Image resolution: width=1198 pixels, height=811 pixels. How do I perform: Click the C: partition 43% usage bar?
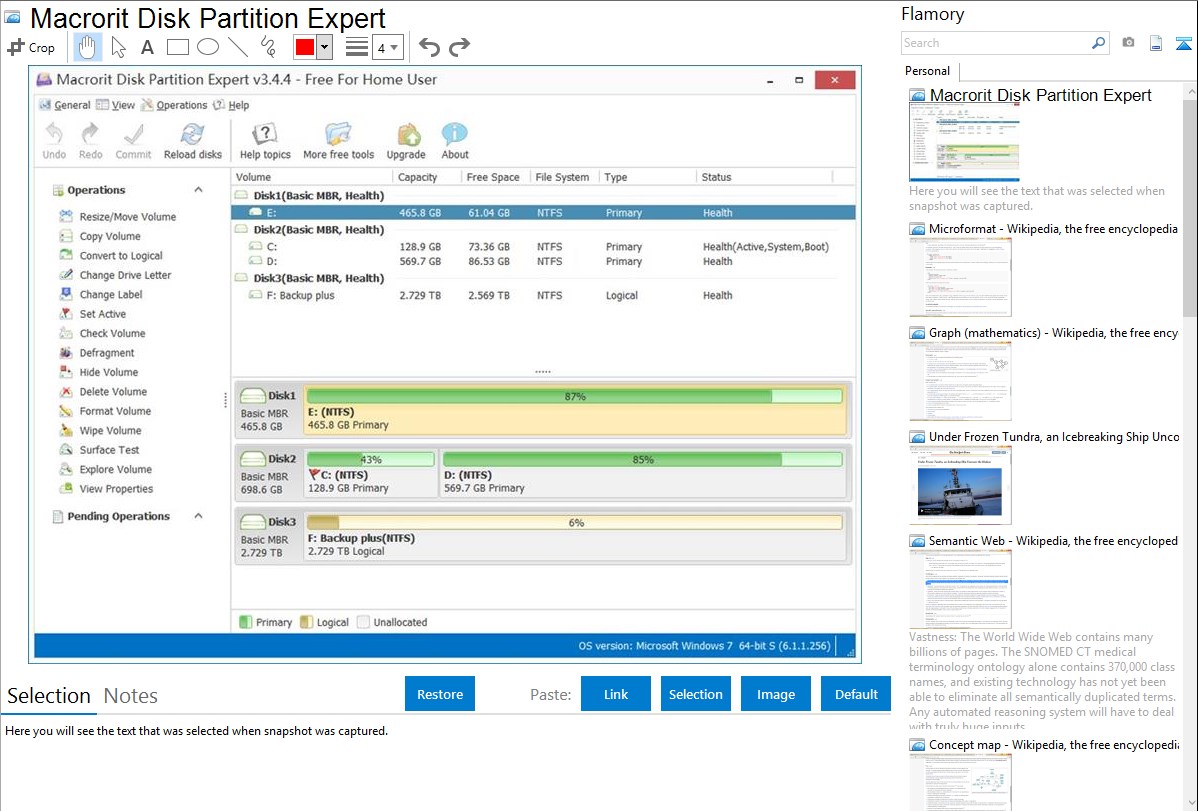(x=371, y=459)
